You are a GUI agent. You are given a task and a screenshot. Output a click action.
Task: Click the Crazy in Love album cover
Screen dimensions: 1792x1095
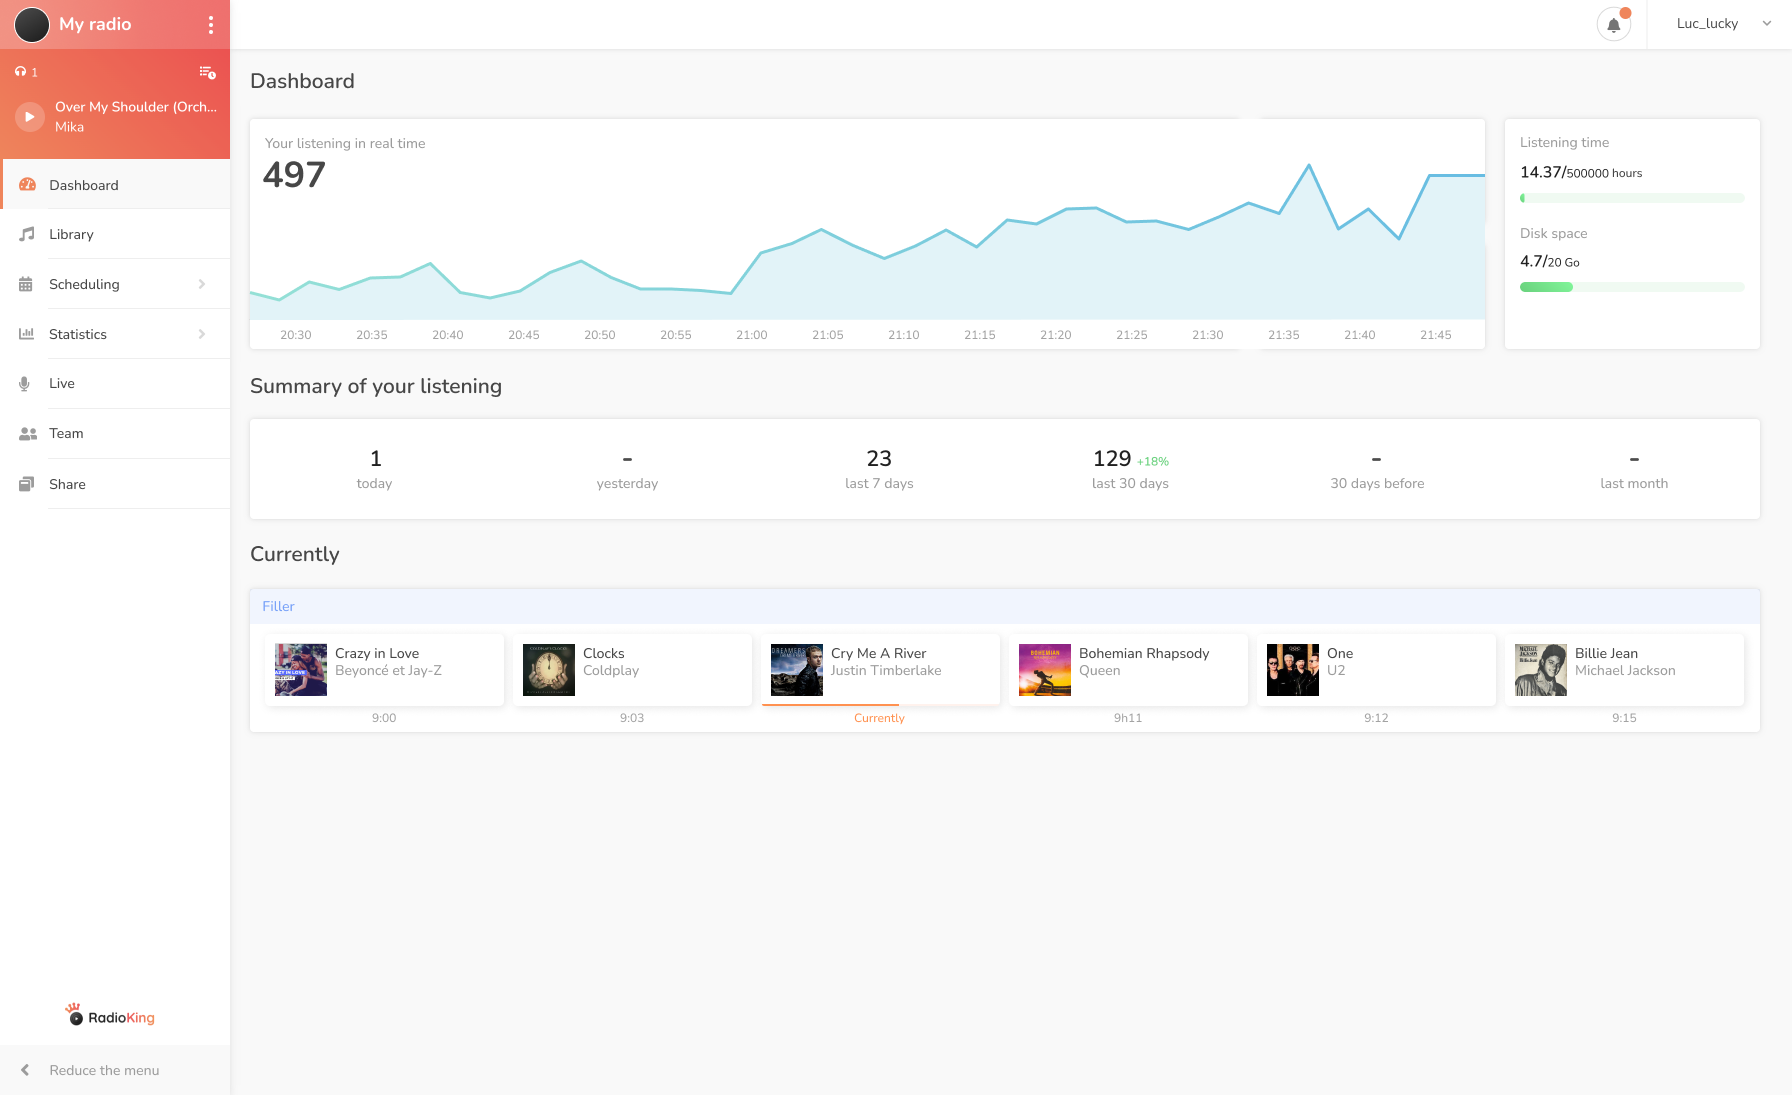tap(301, 670)
